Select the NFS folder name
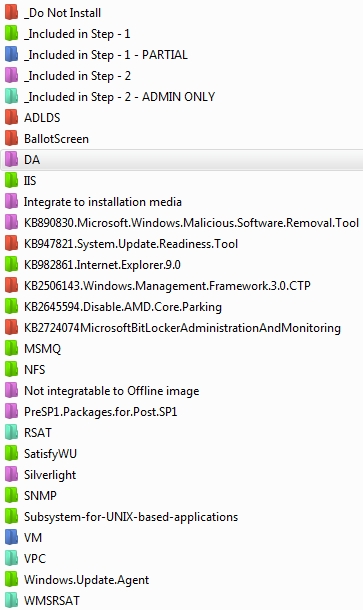 (x=35, y=370)
